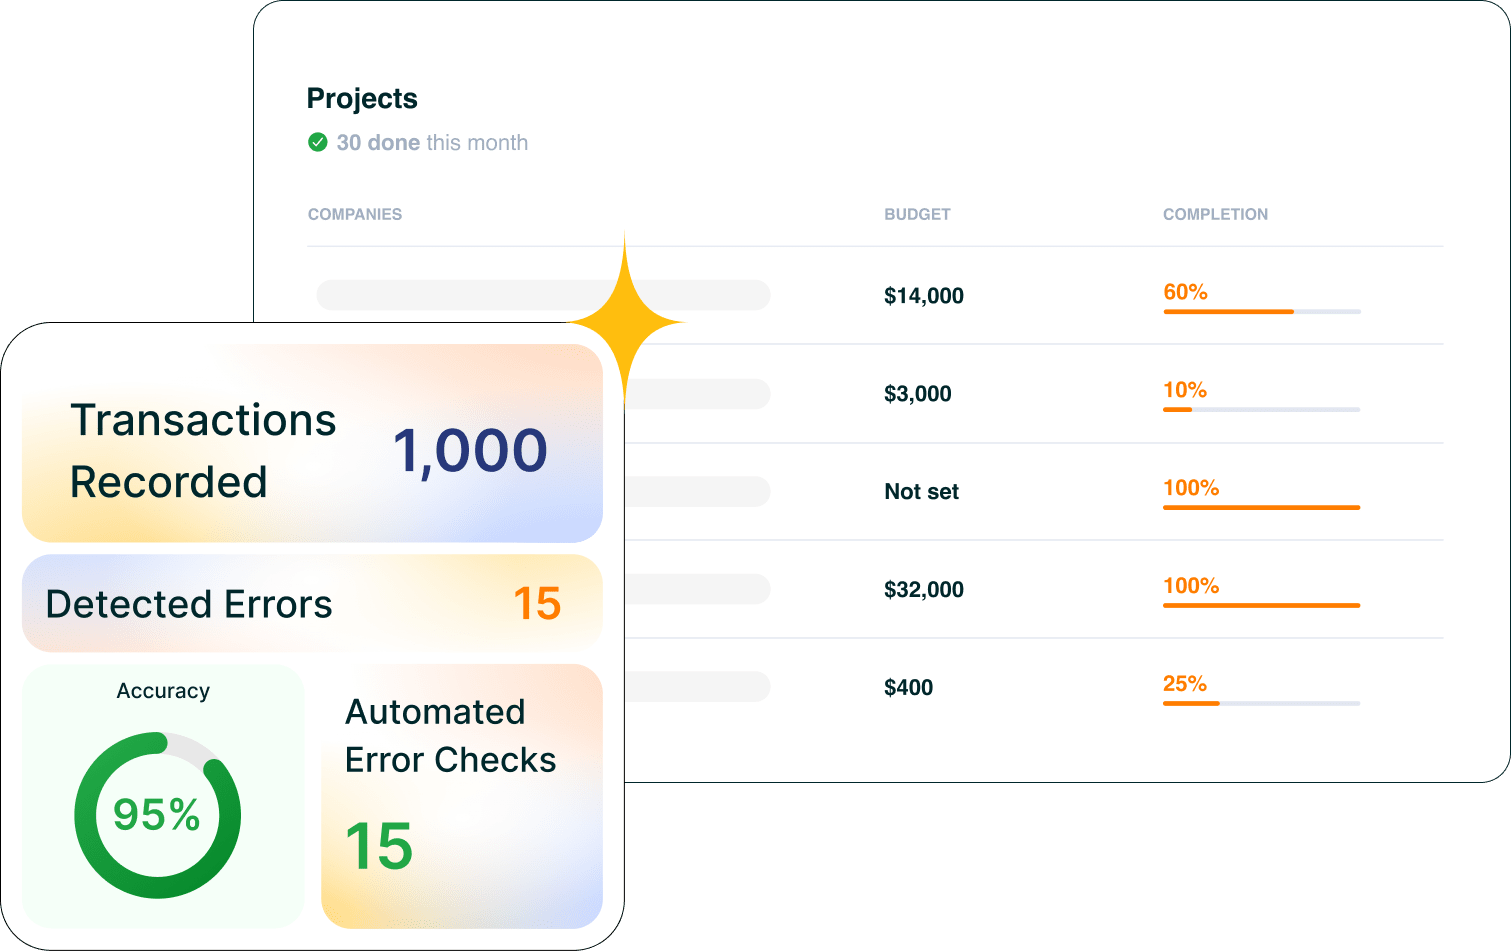Image resolution: width=1511 pixels, height=951 pixels.
Task: Click the 10% completion progress bar
Action: click(x=1261, y=410)
